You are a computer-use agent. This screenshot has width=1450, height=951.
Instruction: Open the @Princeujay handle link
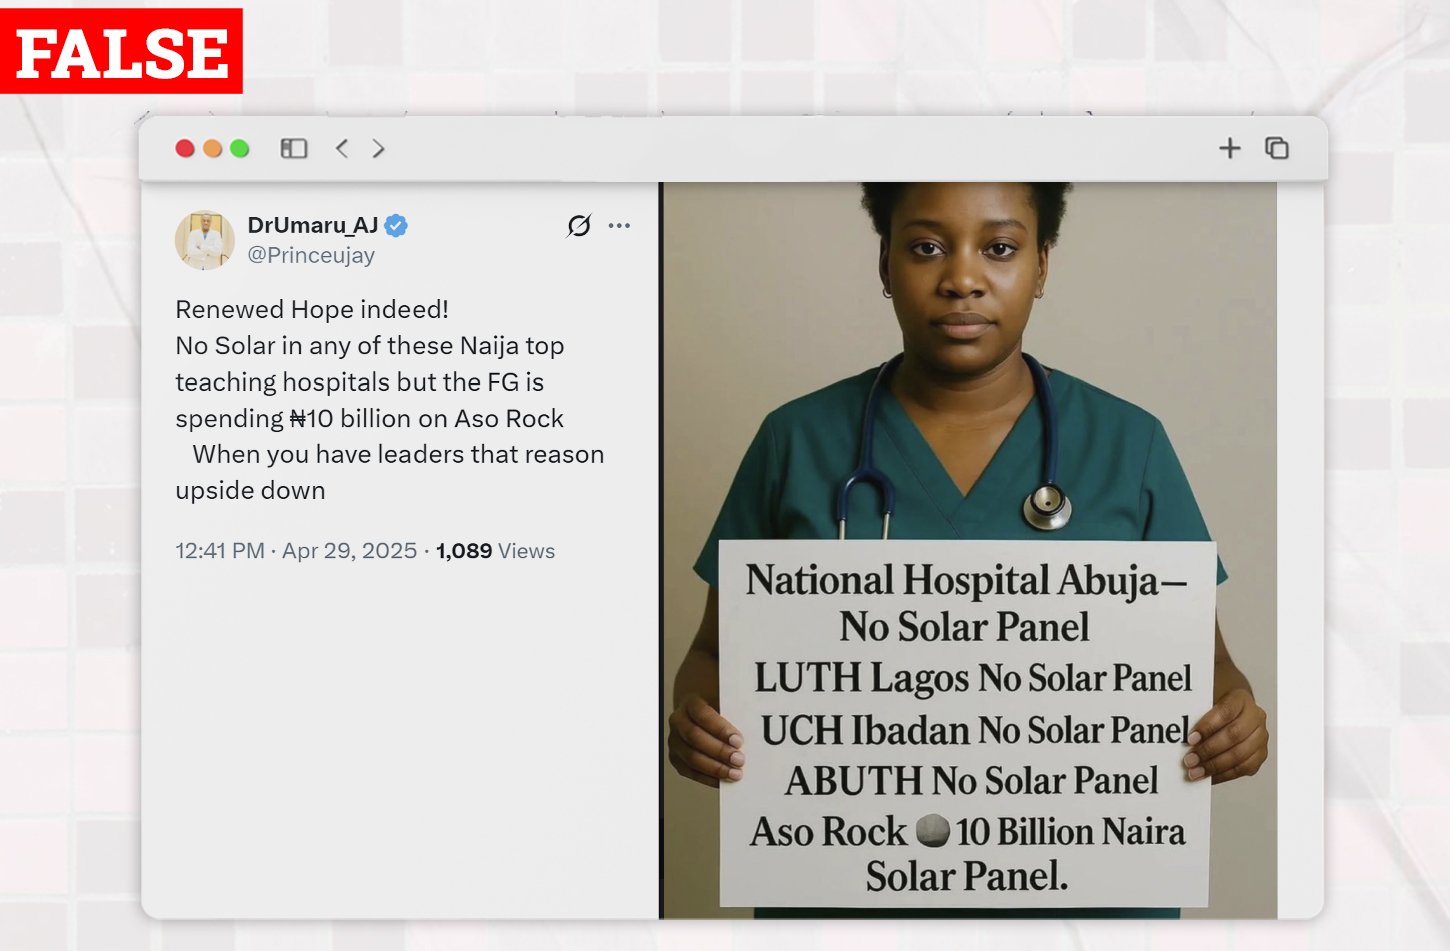311,255
